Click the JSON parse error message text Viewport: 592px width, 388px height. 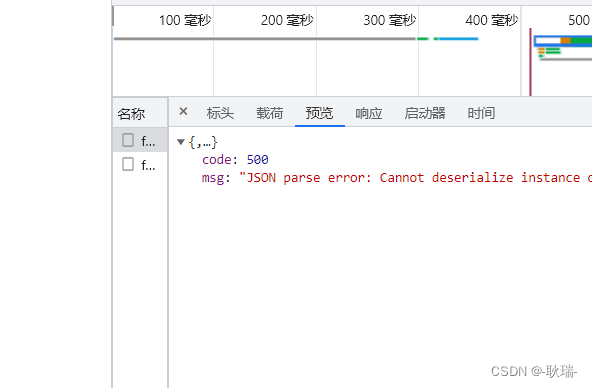[x=415, y=177]
